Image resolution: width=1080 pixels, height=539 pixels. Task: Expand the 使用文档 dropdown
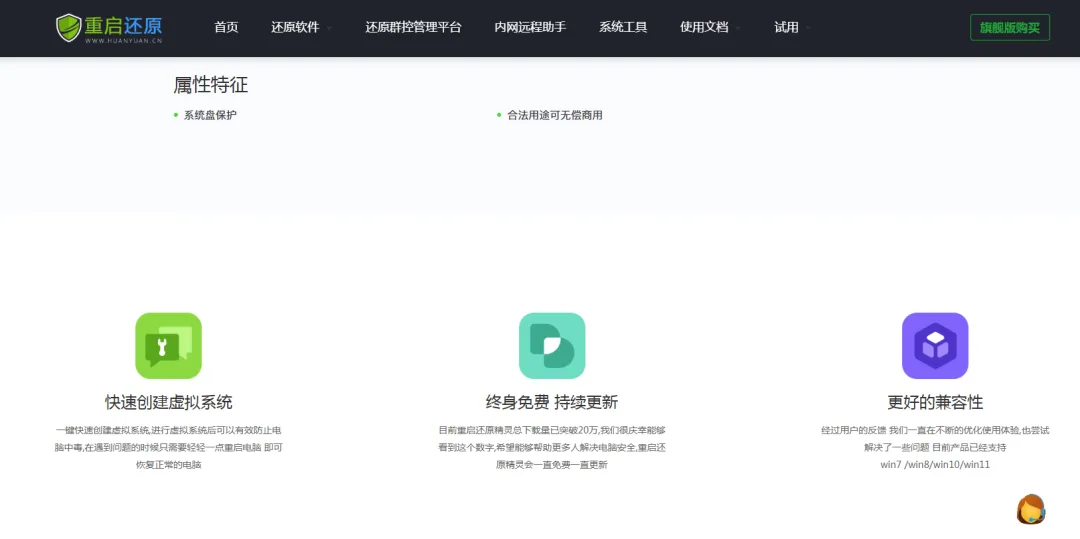[710, 28]
